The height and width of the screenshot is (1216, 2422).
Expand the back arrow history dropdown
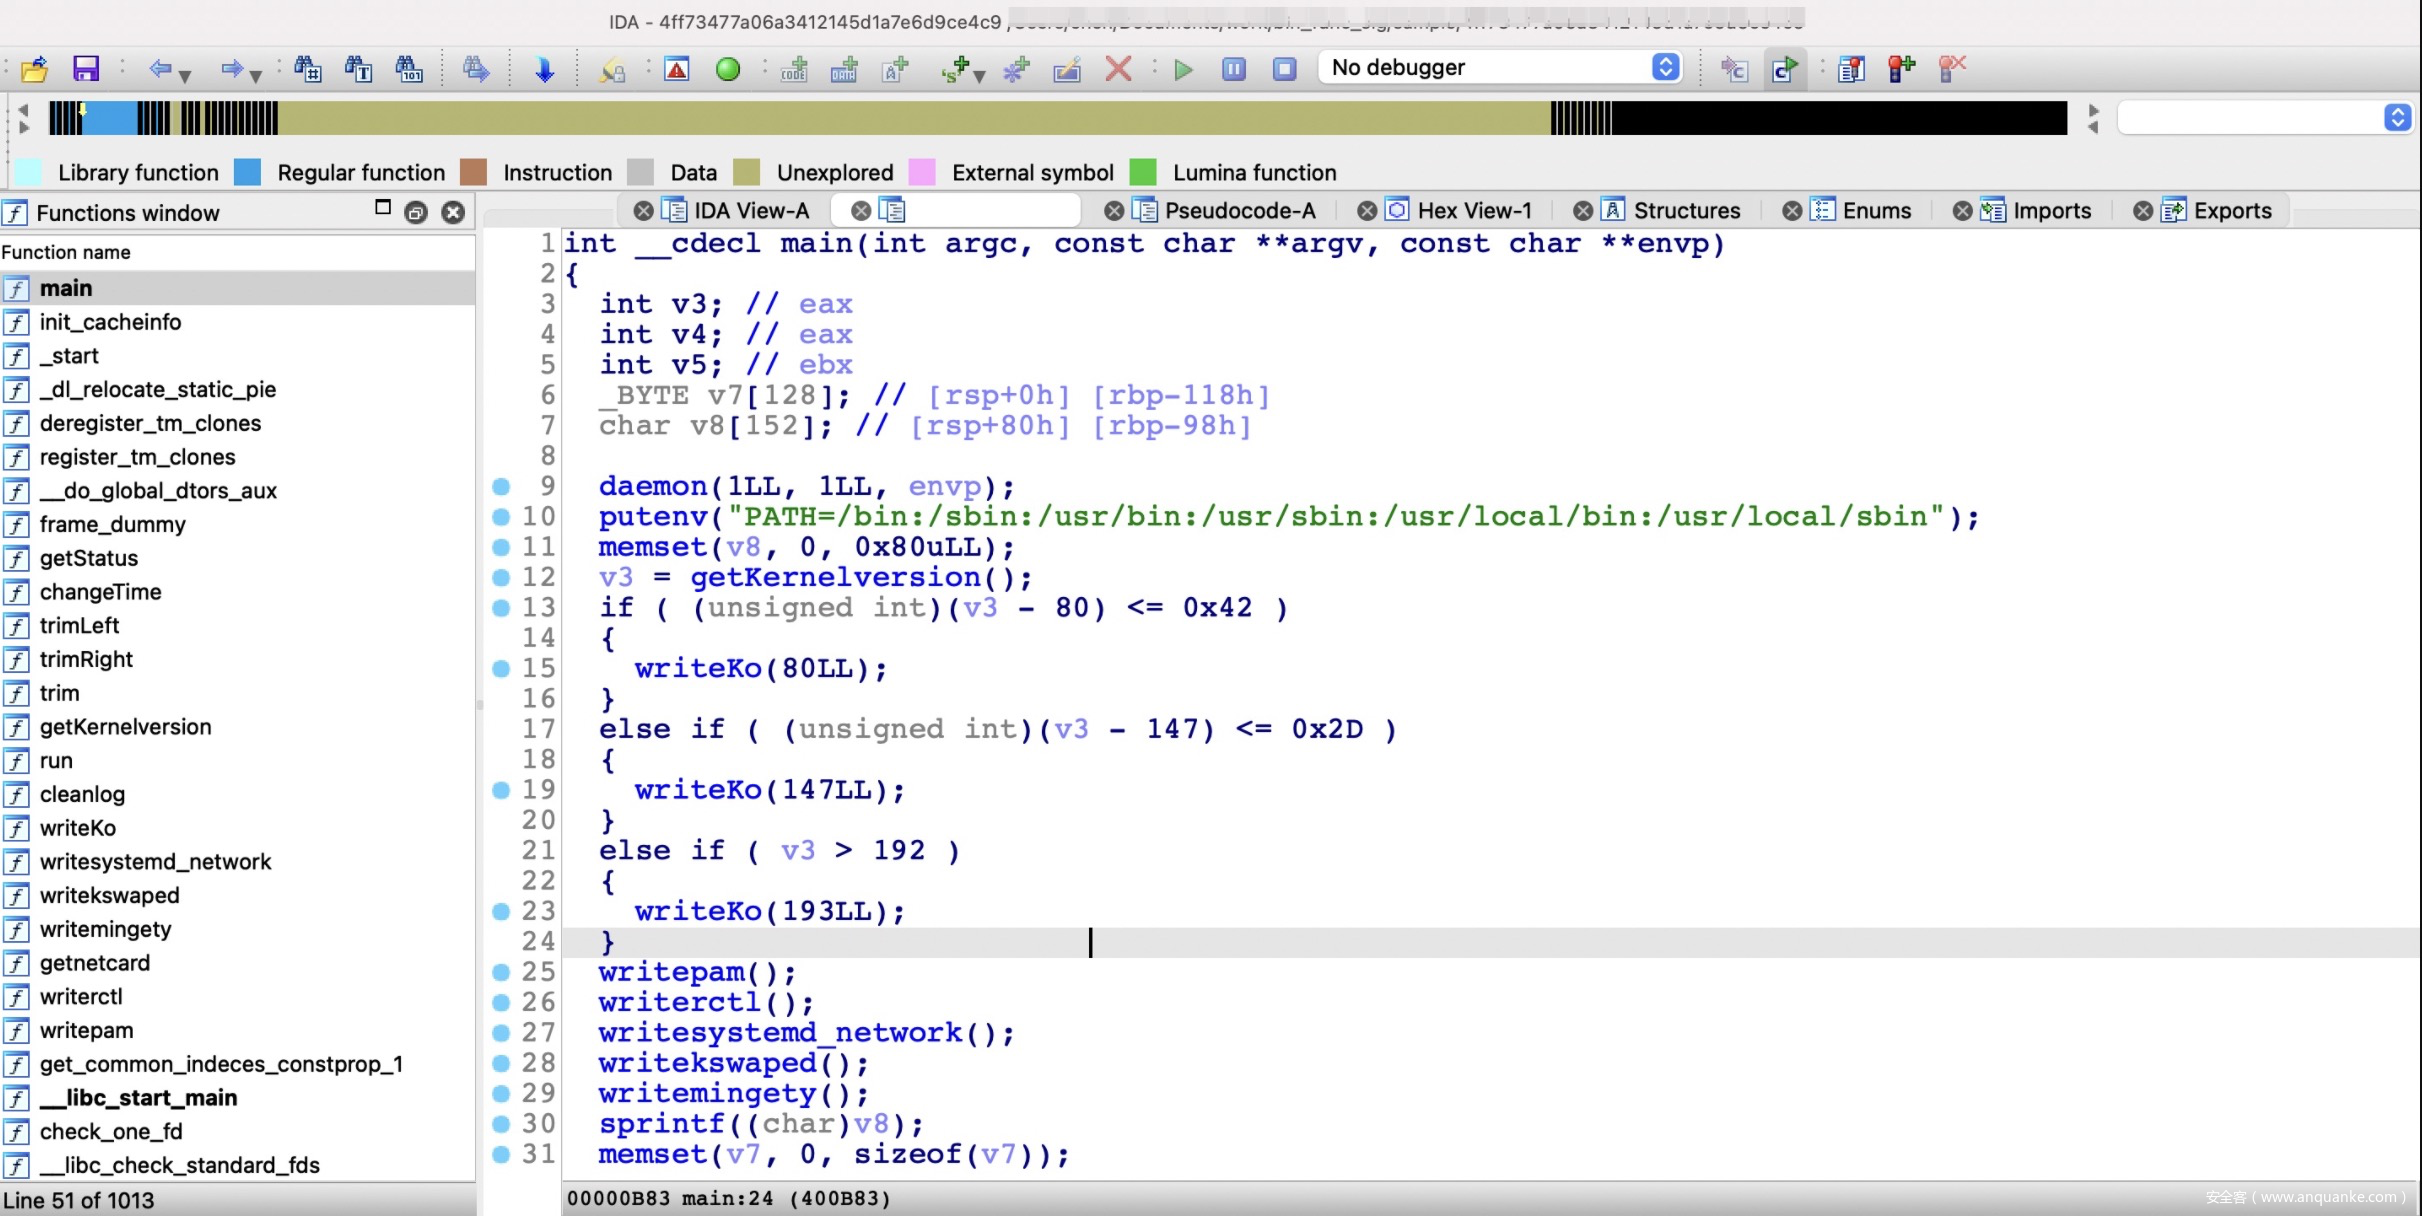coord(185,74)
